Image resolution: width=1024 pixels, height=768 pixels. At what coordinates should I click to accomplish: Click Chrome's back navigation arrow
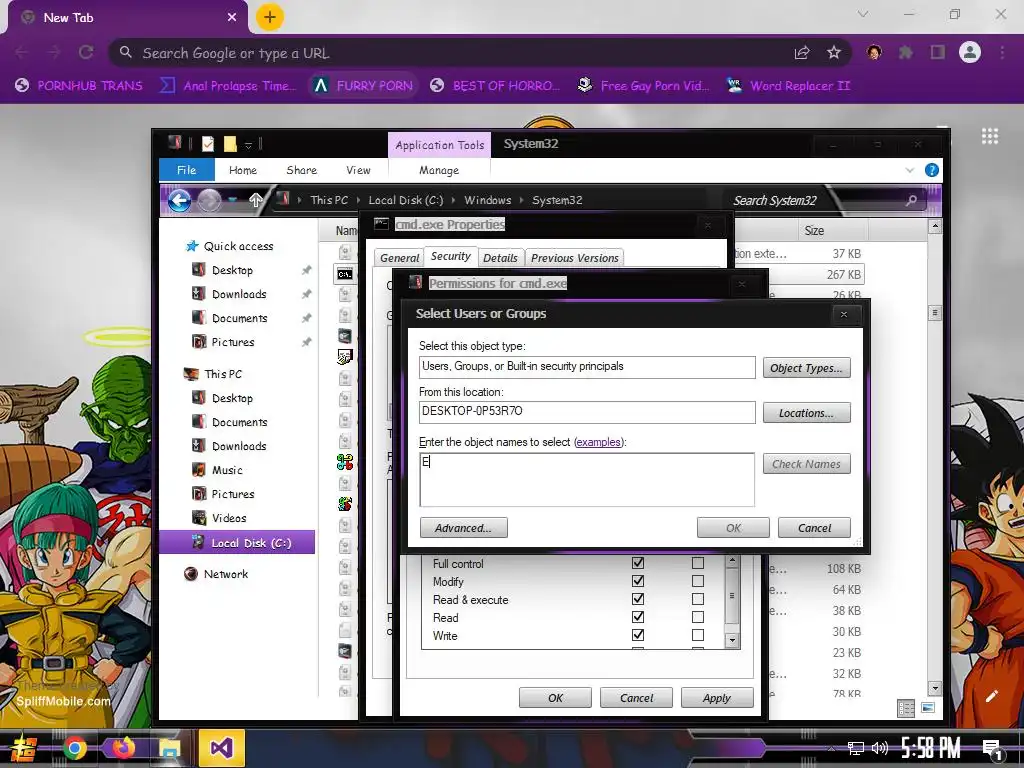pyautogui.click(x=22, y=53)
